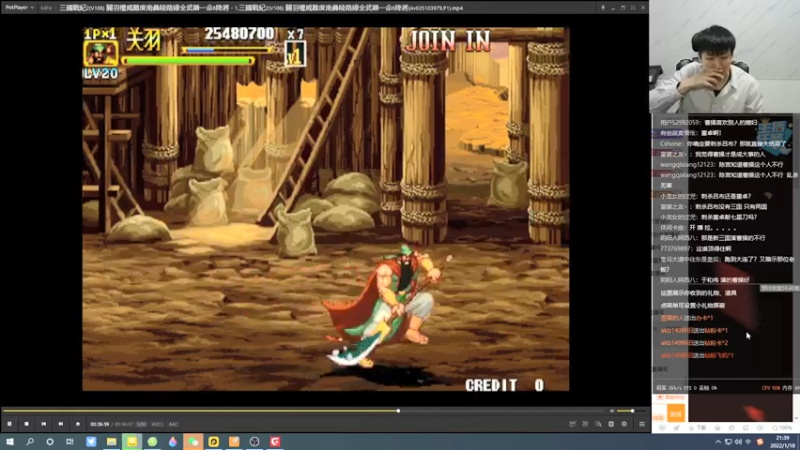The image size is (800, 450).
Task: Click the MINI mode label in title bar
Action: tap(46, 8)
